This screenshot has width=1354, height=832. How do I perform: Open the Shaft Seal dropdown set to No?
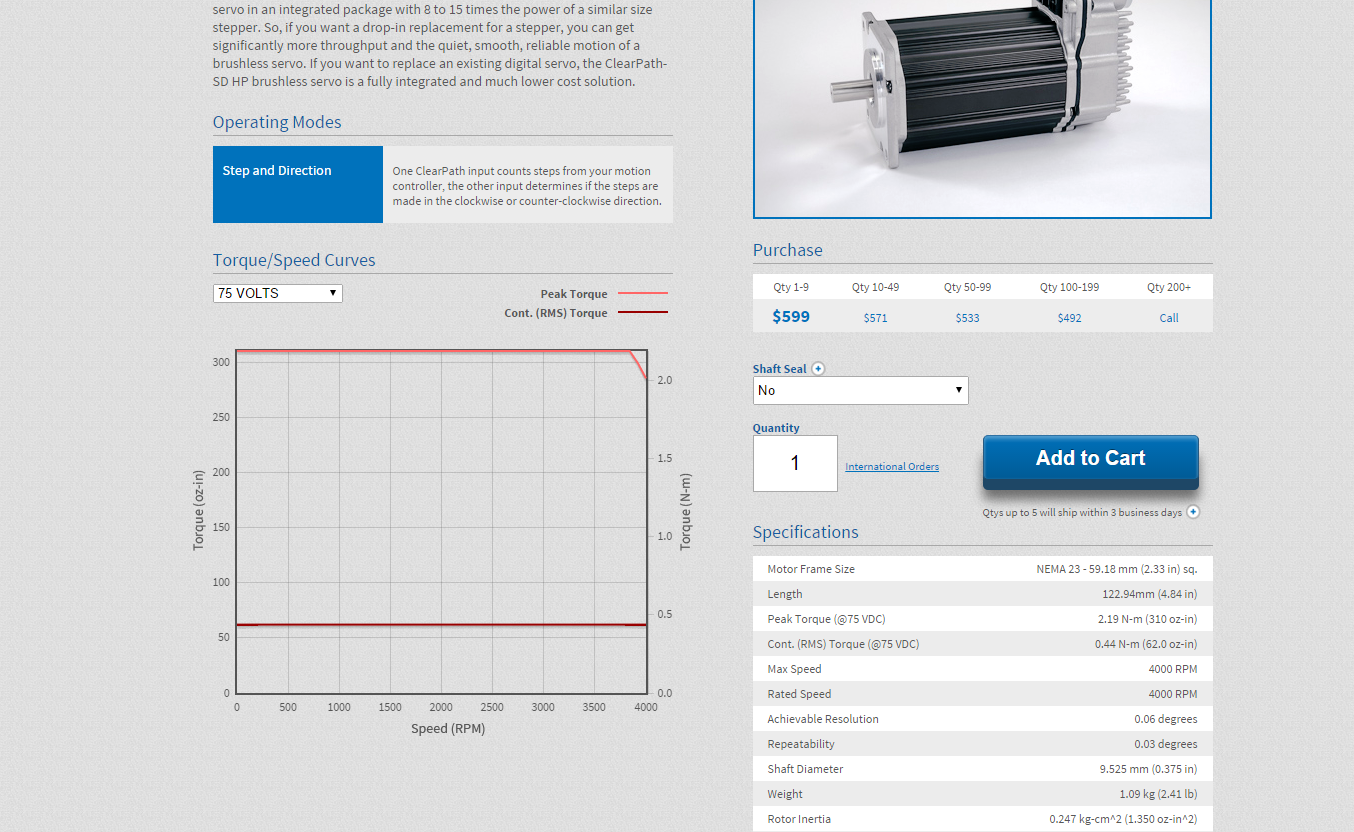coord(860,390)
